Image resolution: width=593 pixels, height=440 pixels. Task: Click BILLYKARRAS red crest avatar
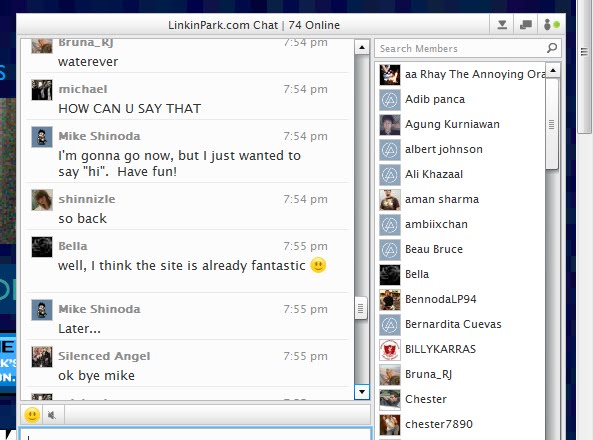pos(390,349)
